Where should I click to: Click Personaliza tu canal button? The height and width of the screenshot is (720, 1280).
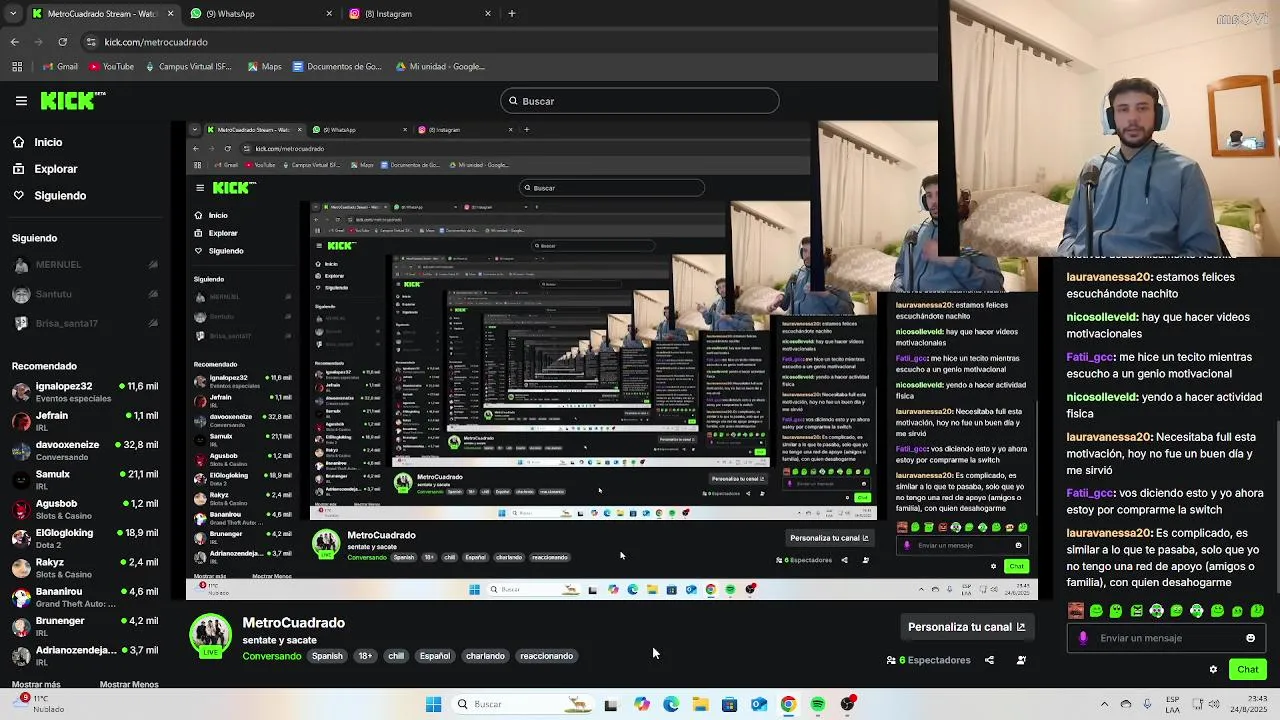pyautogui.click(x=966, y=627)
